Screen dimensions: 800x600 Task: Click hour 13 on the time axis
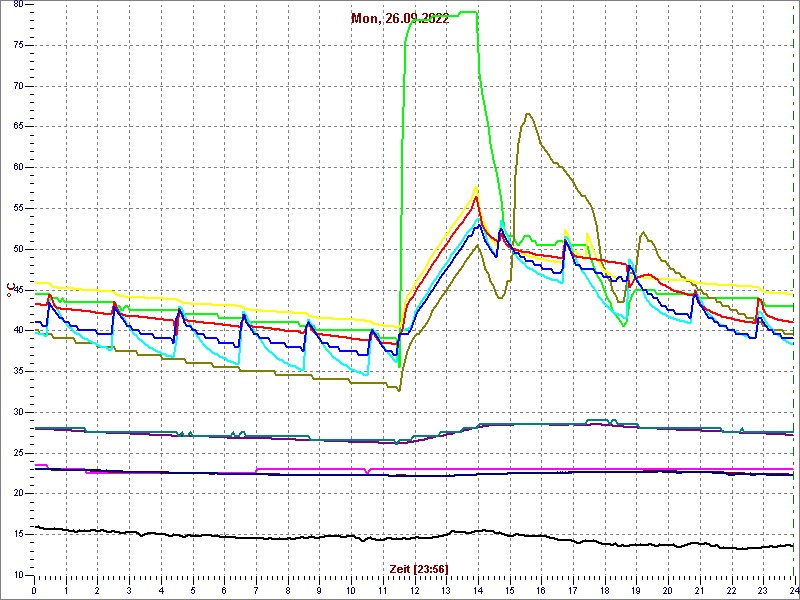point(445,590)
